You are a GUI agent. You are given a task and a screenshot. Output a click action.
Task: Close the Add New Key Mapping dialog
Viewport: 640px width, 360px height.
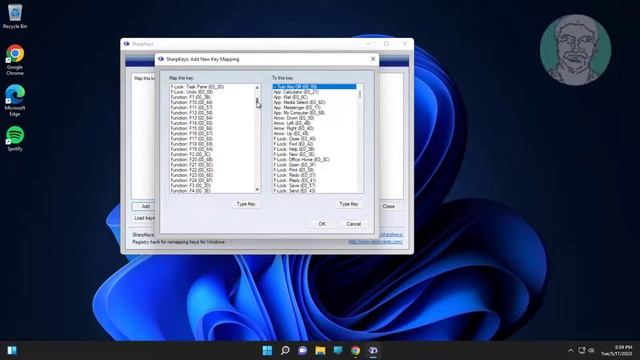(373, 59)
